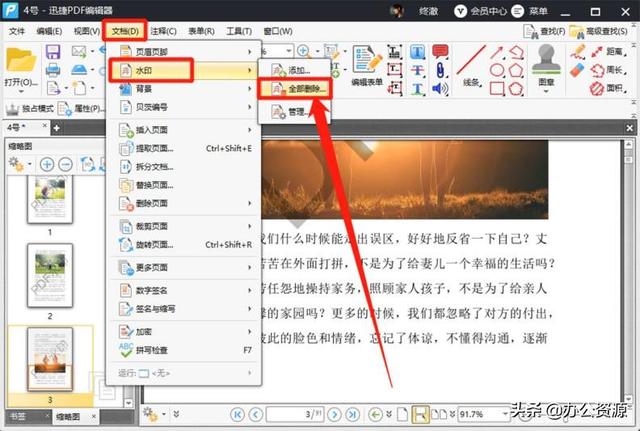640x431 pixels.
Task: Choose 全部删除 remove all watermarks
Action: pyautogui.click(x=295, y=89)
